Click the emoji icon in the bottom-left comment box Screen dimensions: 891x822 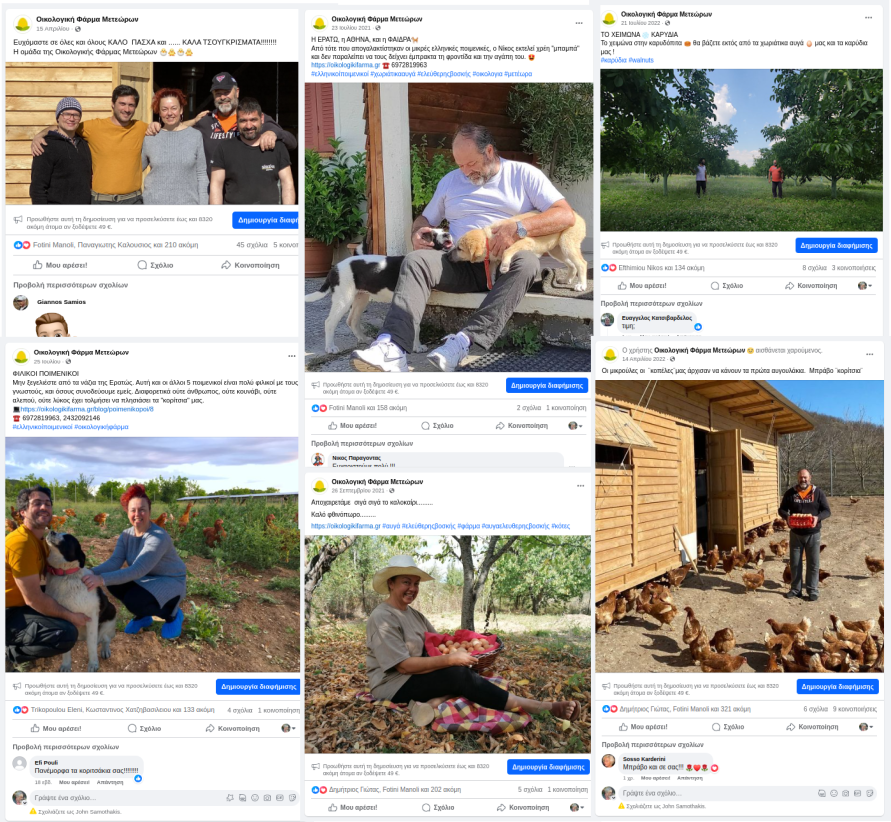click(x=255, y=798)
